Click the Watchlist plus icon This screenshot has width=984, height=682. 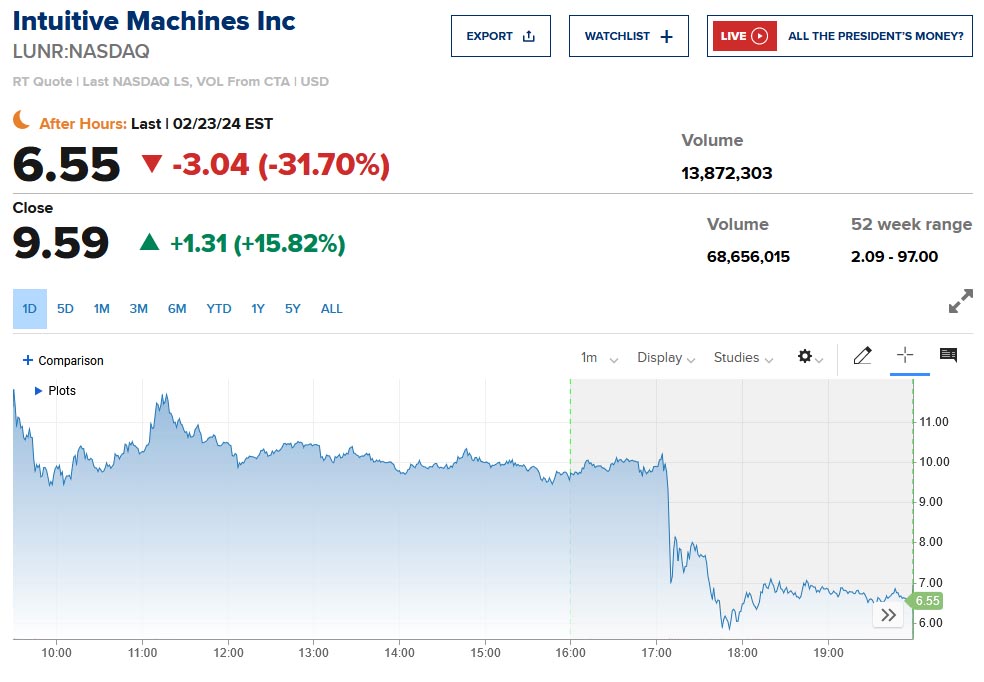tap(667, 36)
